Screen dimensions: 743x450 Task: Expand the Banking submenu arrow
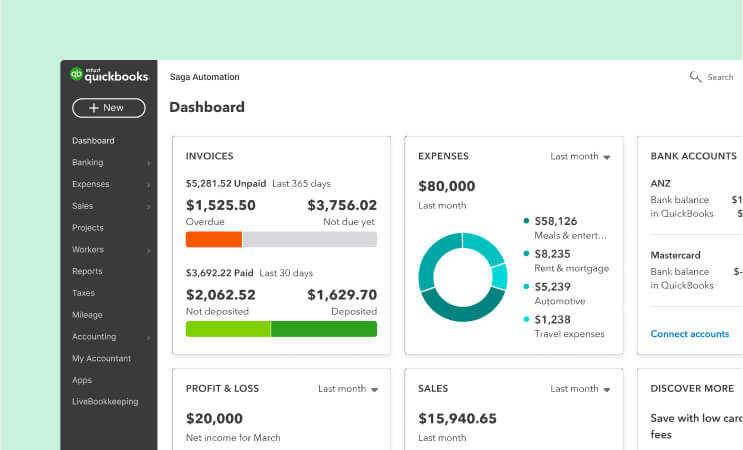[149, 163]
